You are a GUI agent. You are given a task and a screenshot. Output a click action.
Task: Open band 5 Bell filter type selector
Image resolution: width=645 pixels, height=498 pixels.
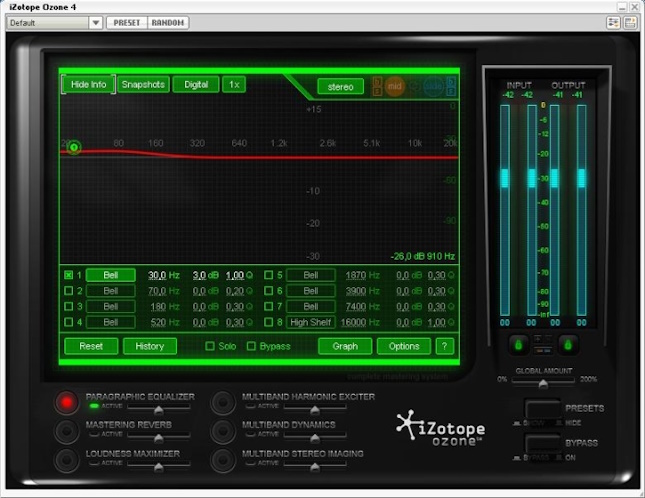(x=311, y=275)
